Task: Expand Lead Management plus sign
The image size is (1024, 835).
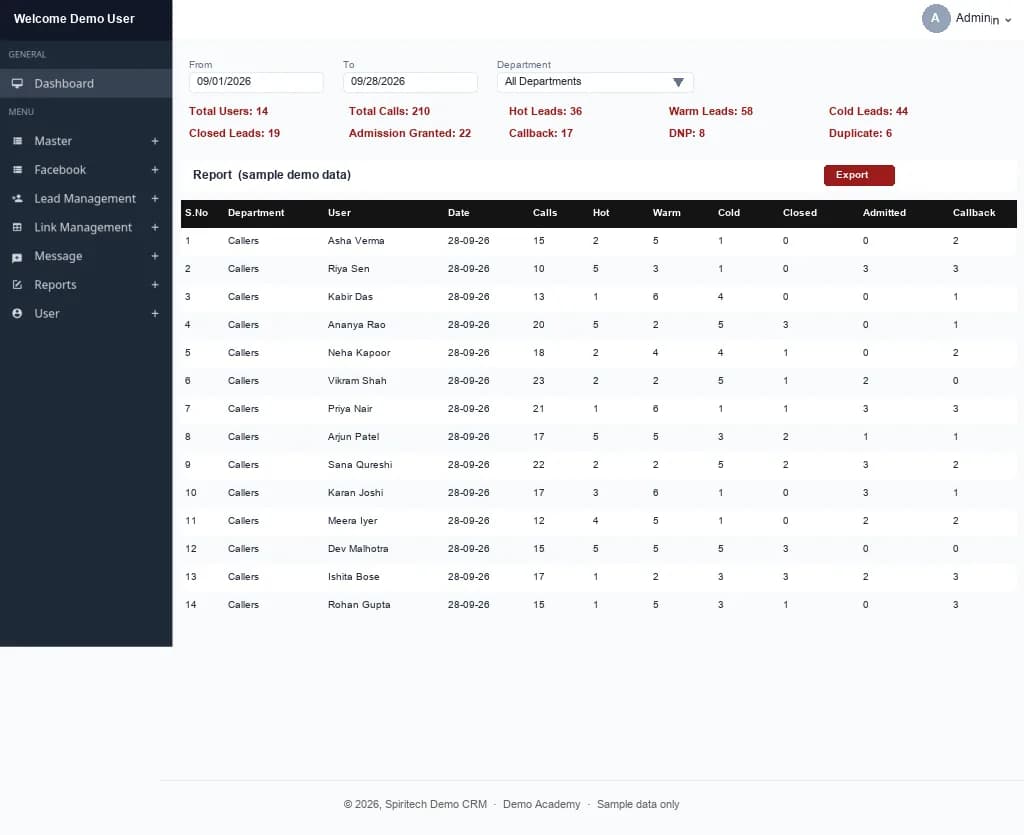Action: tap(155, 198)
